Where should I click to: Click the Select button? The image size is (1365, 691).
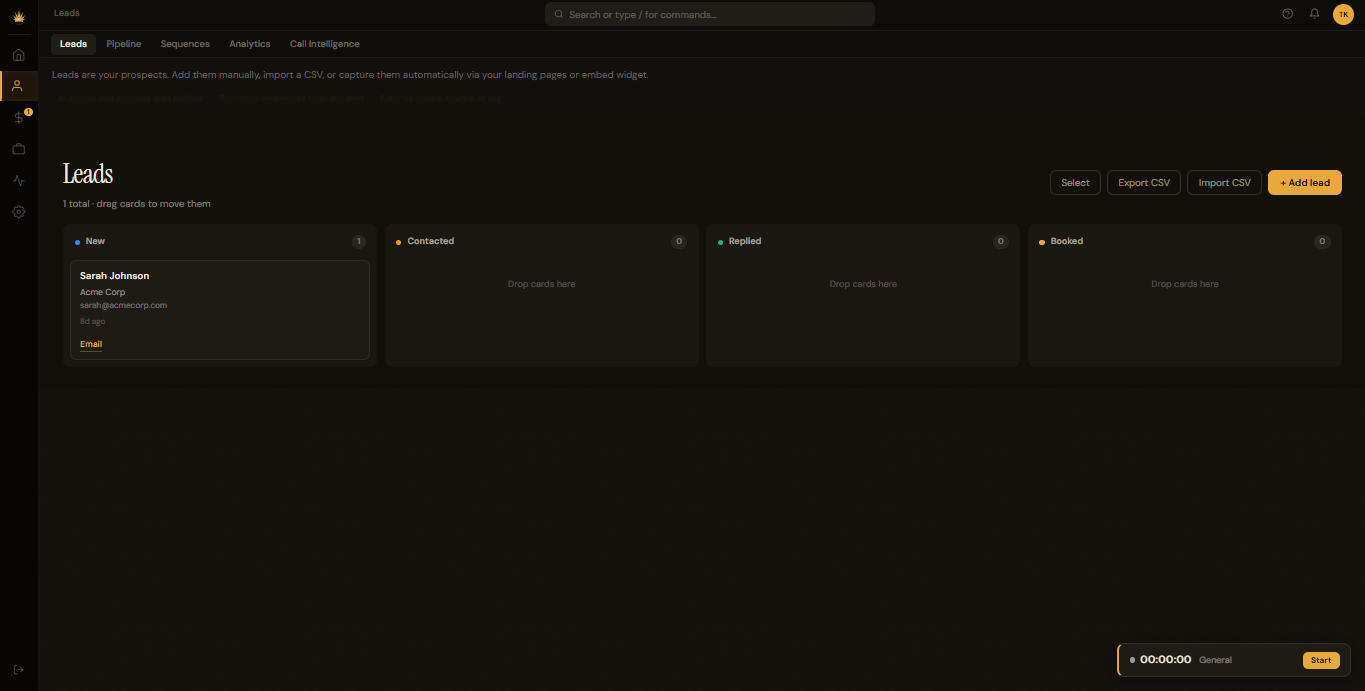(x=1075, y=183)
